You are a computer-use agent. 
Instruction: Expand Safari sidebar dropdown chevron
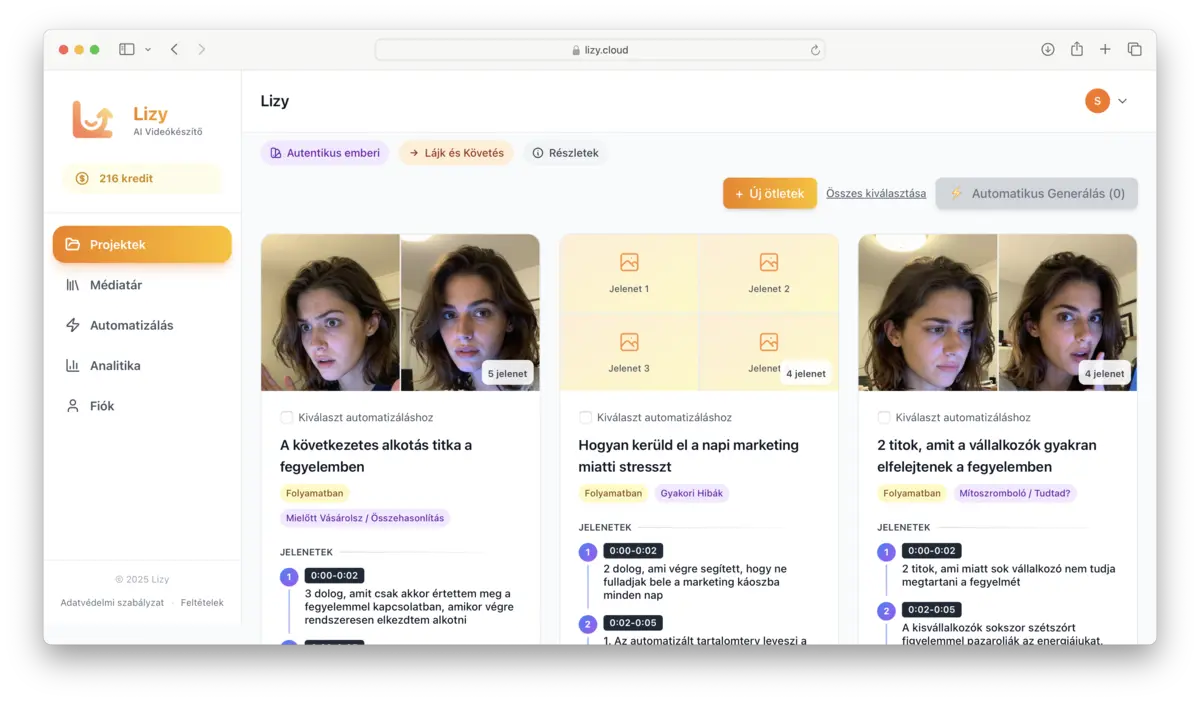pos(148,49)
